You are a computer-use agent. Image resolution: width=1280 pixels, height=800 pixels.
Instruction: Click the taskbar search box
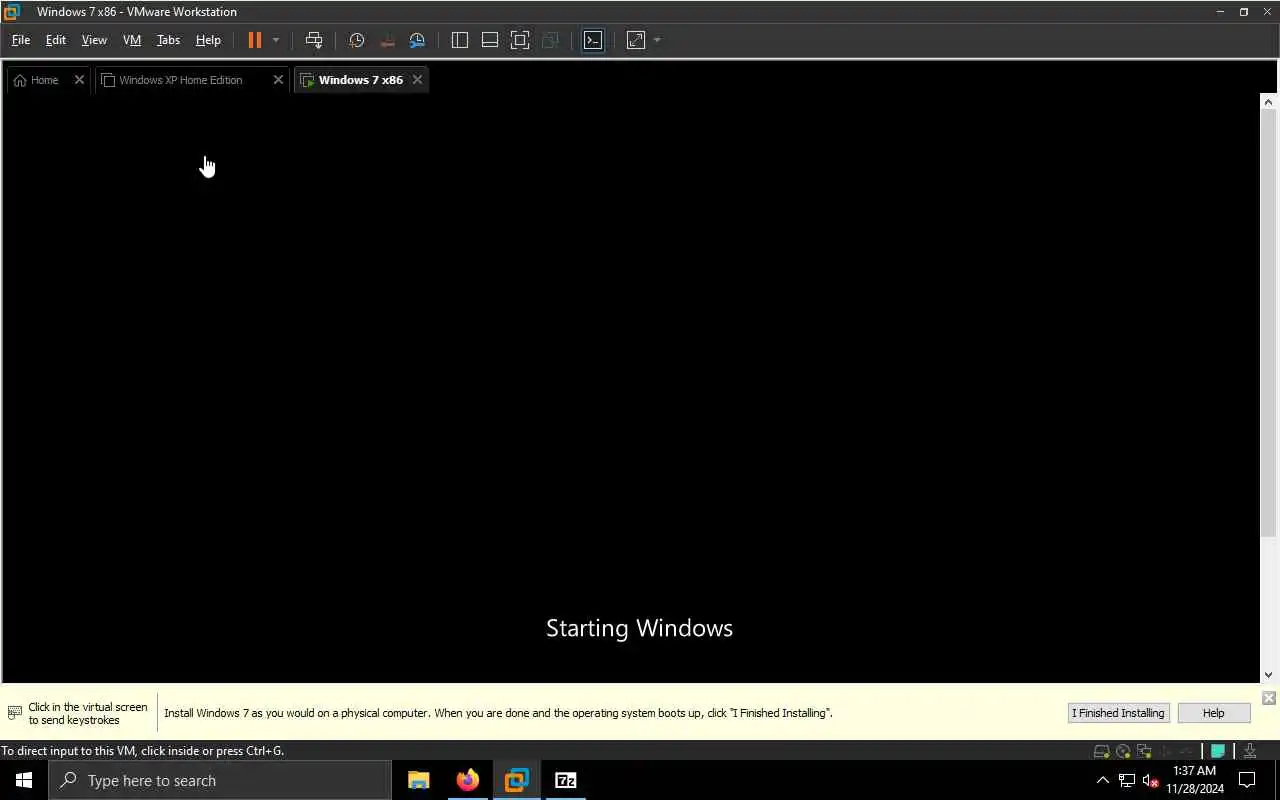(220, 780)
